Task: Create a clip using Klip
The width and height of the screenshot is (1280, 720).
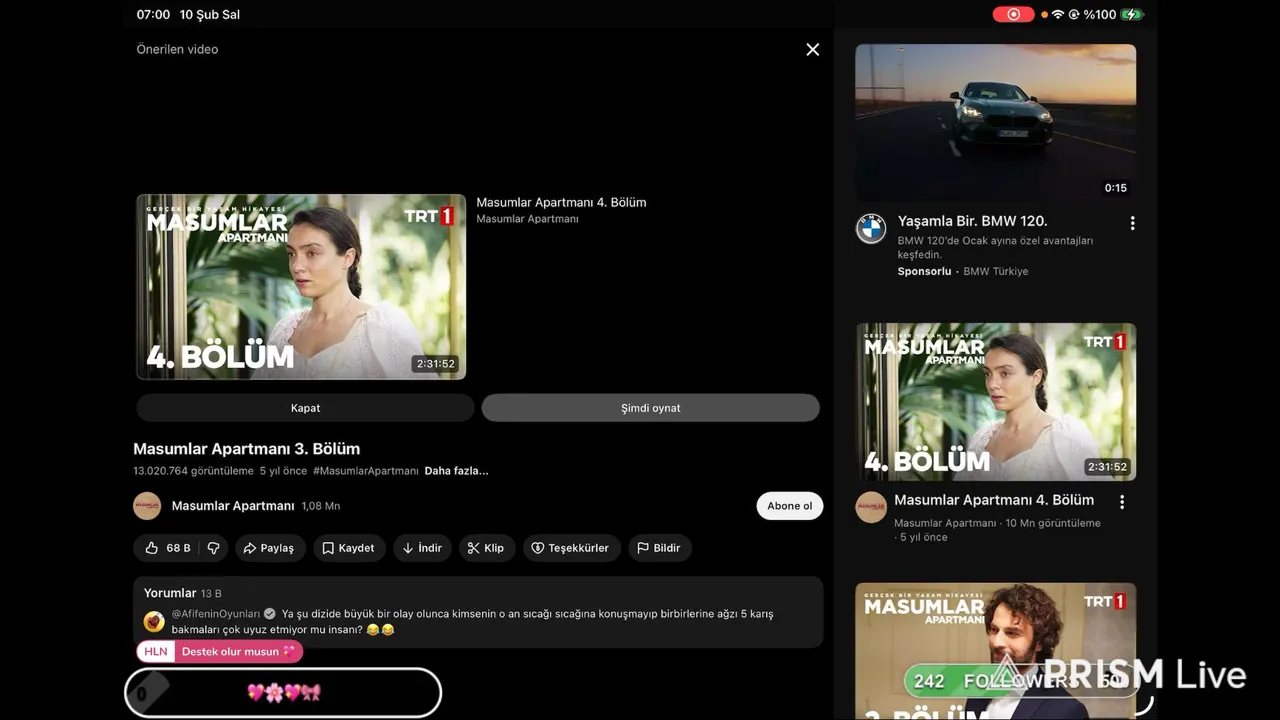Action: (x=487, y=548)
